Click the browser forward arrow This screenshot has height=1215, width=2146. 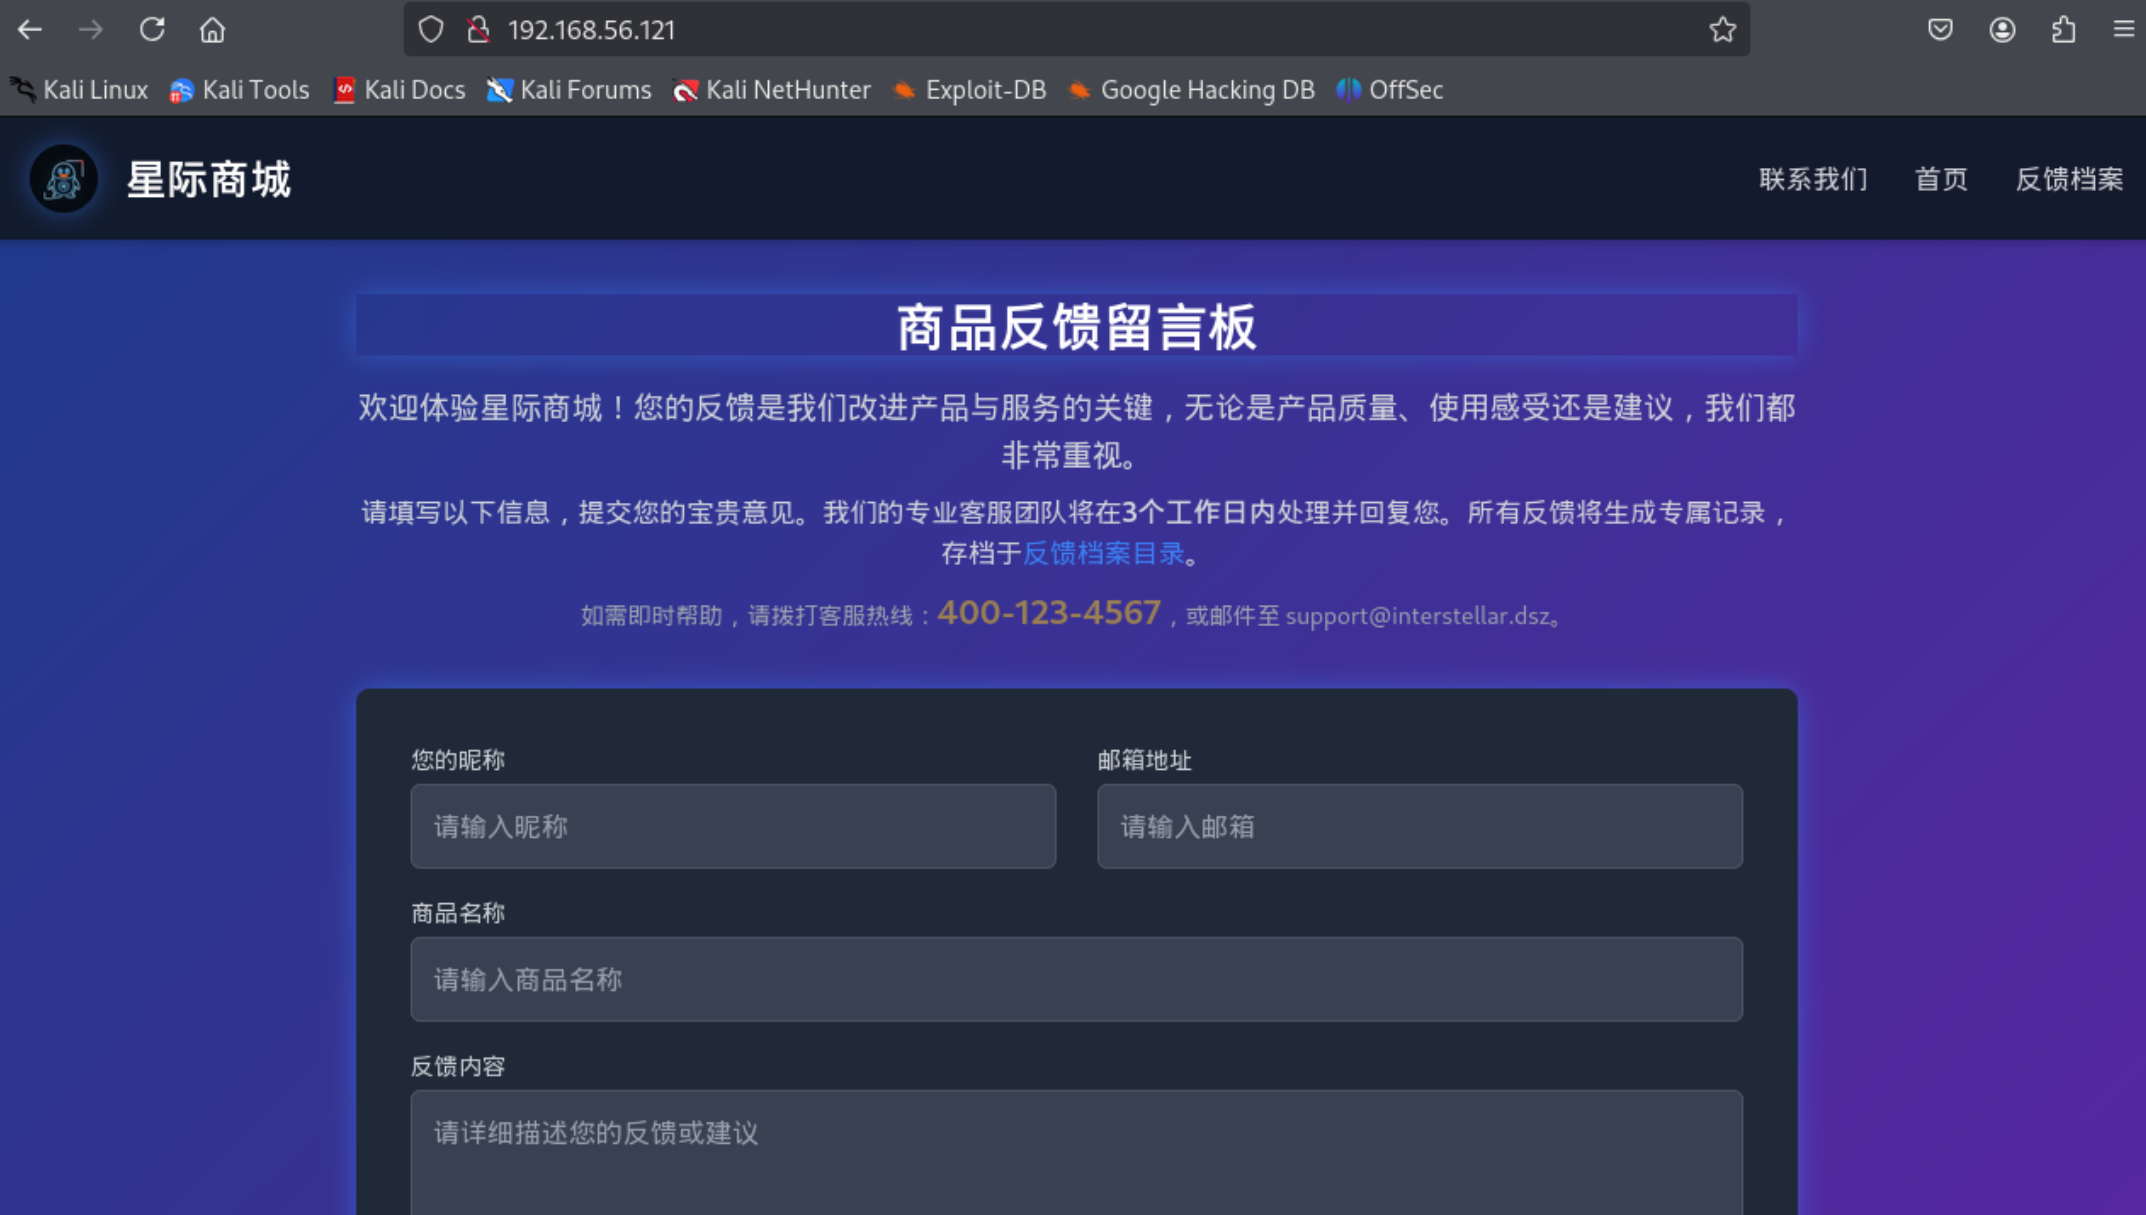click(x=91, y=30)
